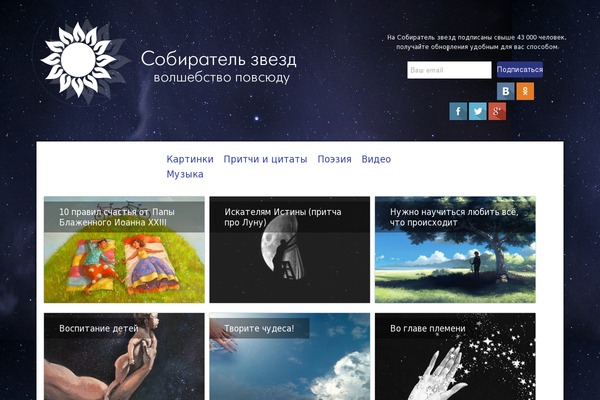The height and width of the screenshot is (400, 600).
Task: Open the Во главе племени article
Action: coord(455,356)
